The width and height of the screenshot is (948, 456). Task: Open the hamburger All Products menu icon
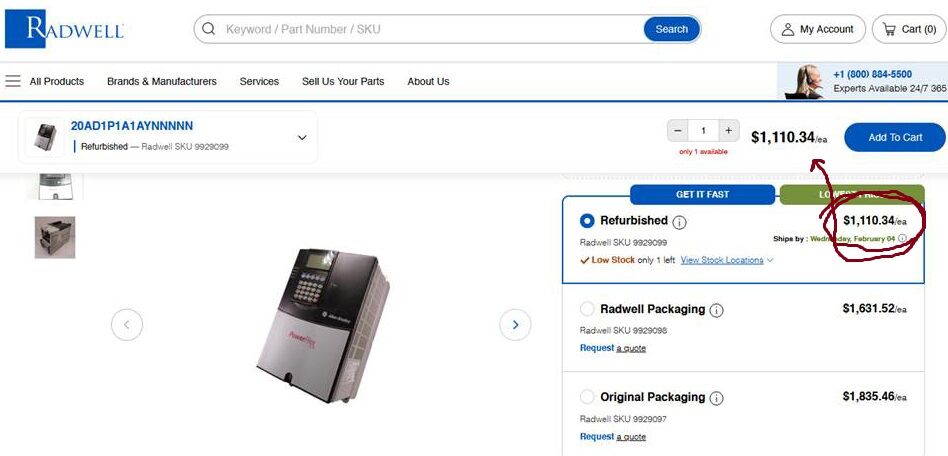click(x=13, y=81)
